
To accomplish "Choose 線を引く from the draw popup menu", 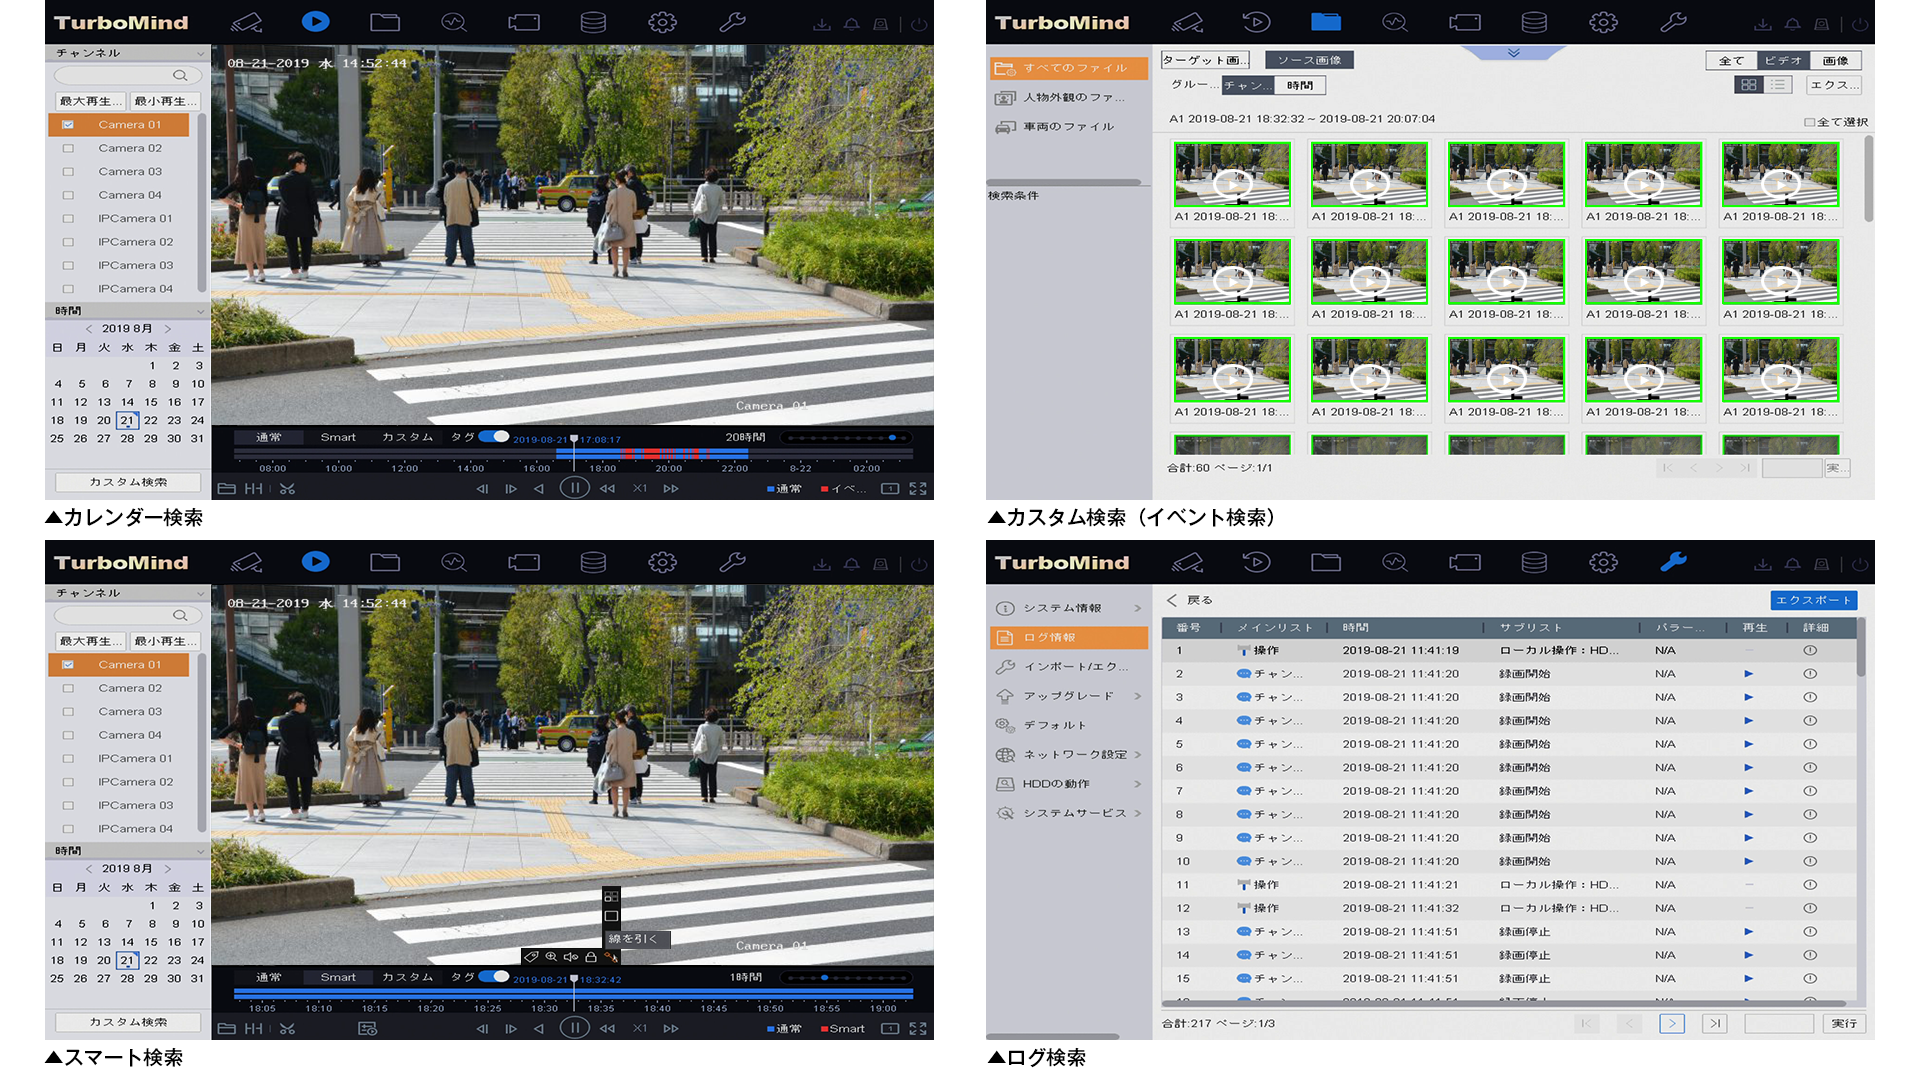I will [x=634, y=939].
